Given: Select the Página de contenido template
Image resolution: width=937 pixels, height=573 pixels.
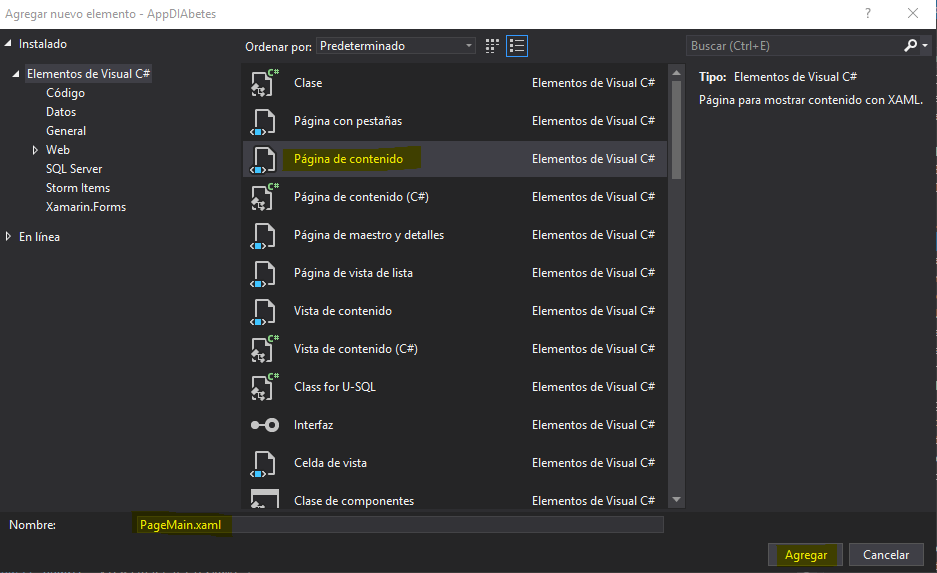Looking at the screenshot, I should (348, 159).
